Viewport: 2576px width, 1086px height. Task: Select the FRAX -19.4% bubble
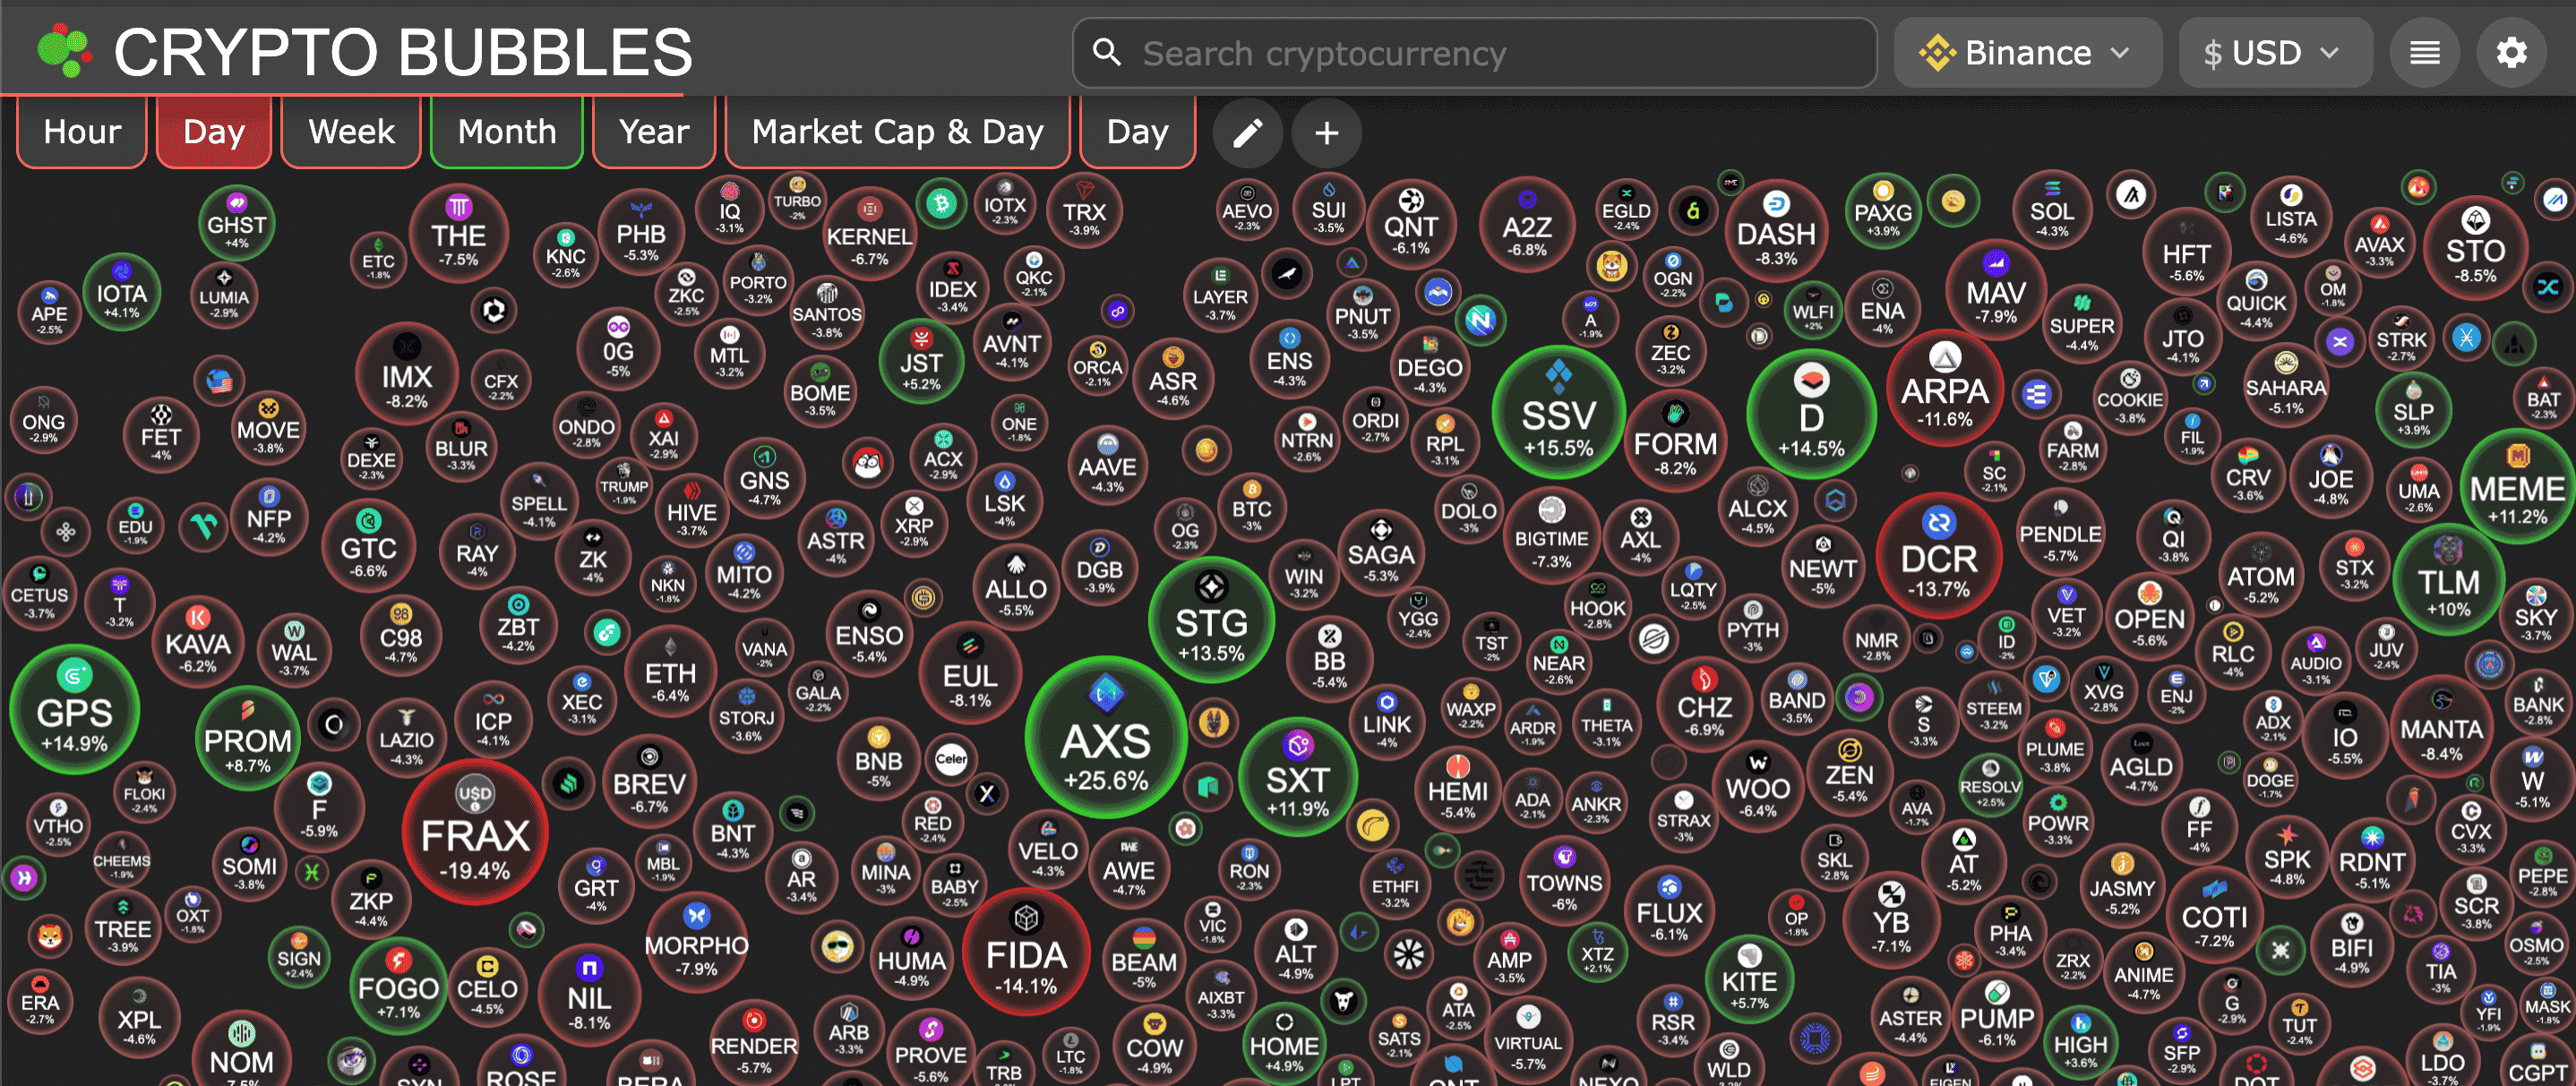(475, 832)
